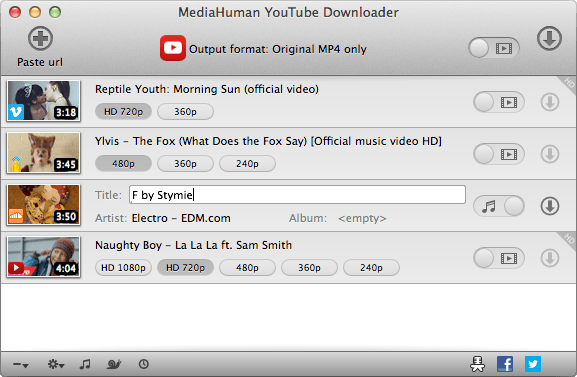Edit the Album <empty> value
Image resolution: width=577 pixels, height=377 pixels.
tap(362, 218)
